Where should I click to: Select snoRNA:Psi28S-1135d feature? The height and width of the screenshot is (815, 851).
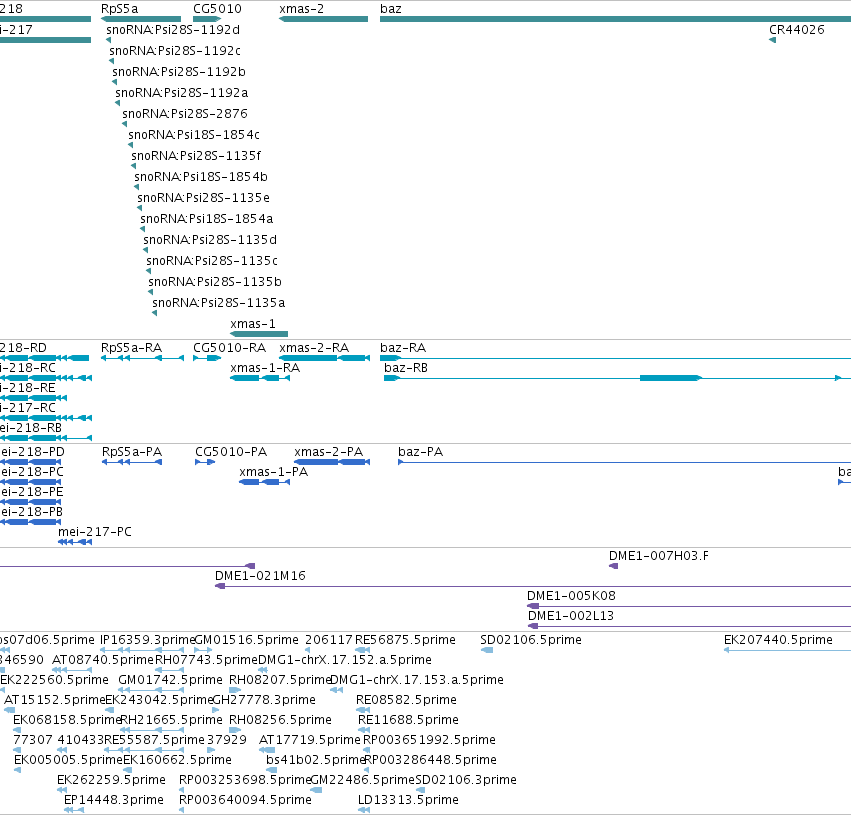click(x=145, y=250)
